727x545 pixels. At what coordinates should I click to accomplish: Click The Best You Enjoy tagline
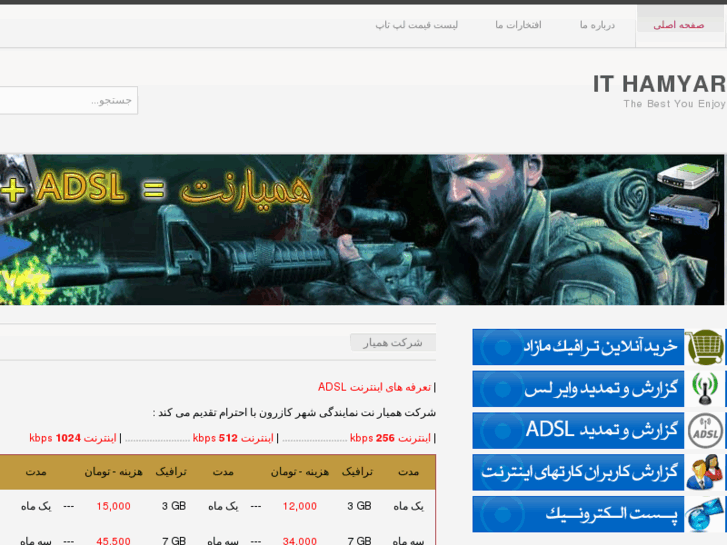pos(674,104)
